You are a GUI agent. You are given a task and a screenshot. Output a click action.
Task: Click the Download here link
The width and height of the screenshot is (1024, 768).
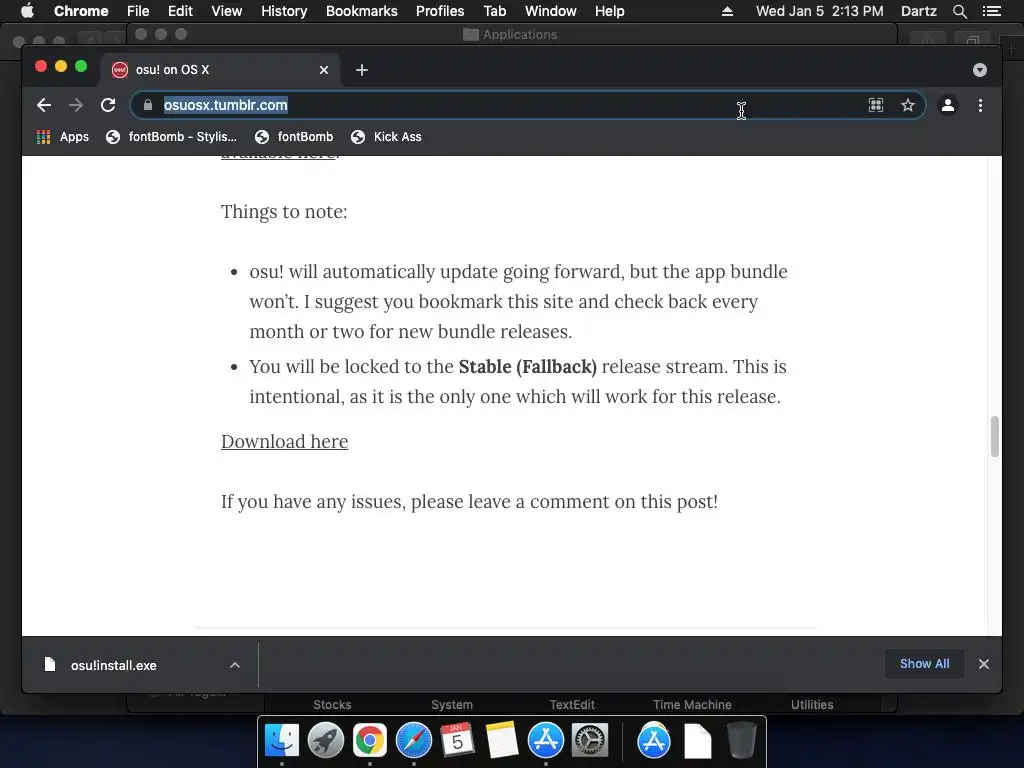[x=284, y=441]
